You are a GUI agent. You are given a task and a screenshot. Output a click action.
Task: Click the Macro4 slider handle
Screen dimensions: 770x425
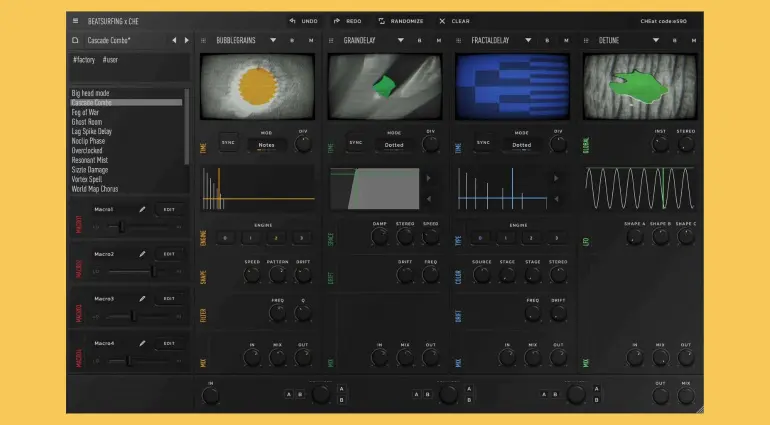coord(126,360)
